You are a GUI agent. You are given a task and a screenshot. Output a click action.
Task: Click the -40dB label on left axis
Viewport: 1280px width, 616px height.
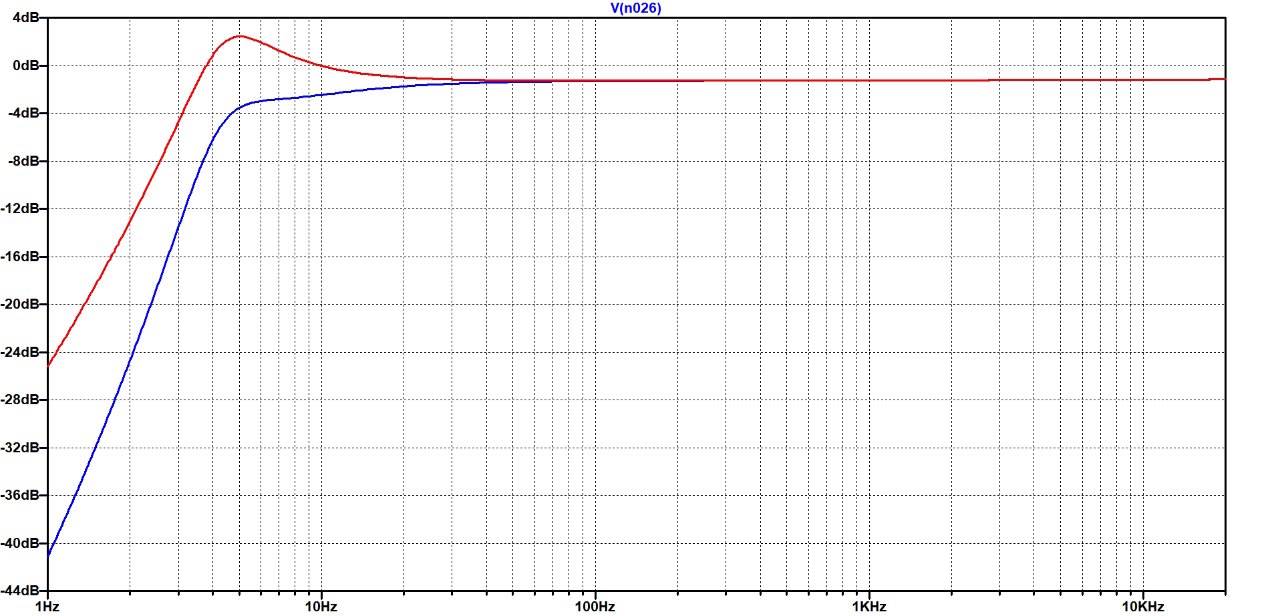pyautogui.click(x=25, y=544)
